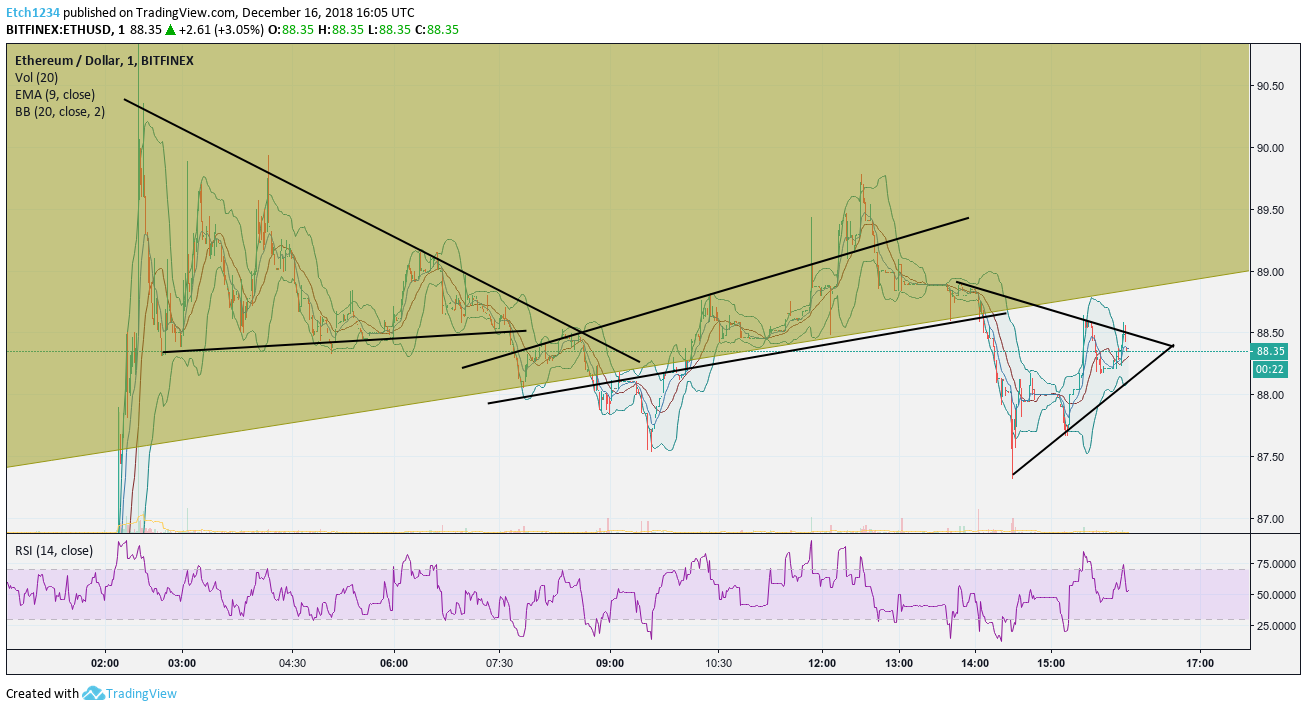Click the +2.61 (+3.05%) price change text
Viewport: 1307px width, 711px height.
click(x=222, y=30)
